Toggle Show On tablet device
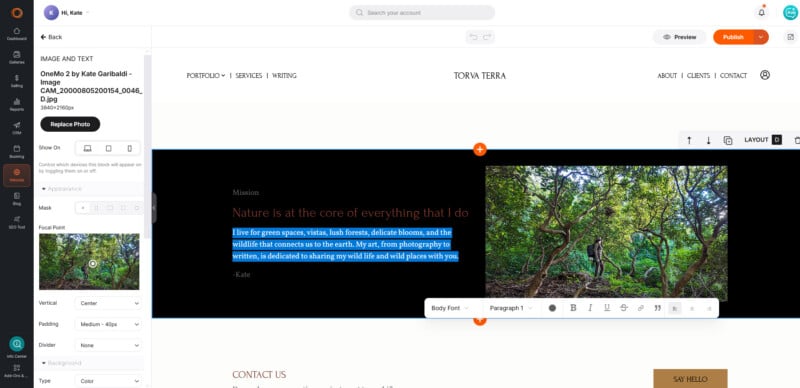The width and height of the screenshot is (800, 388). click(x=108, y=148)
